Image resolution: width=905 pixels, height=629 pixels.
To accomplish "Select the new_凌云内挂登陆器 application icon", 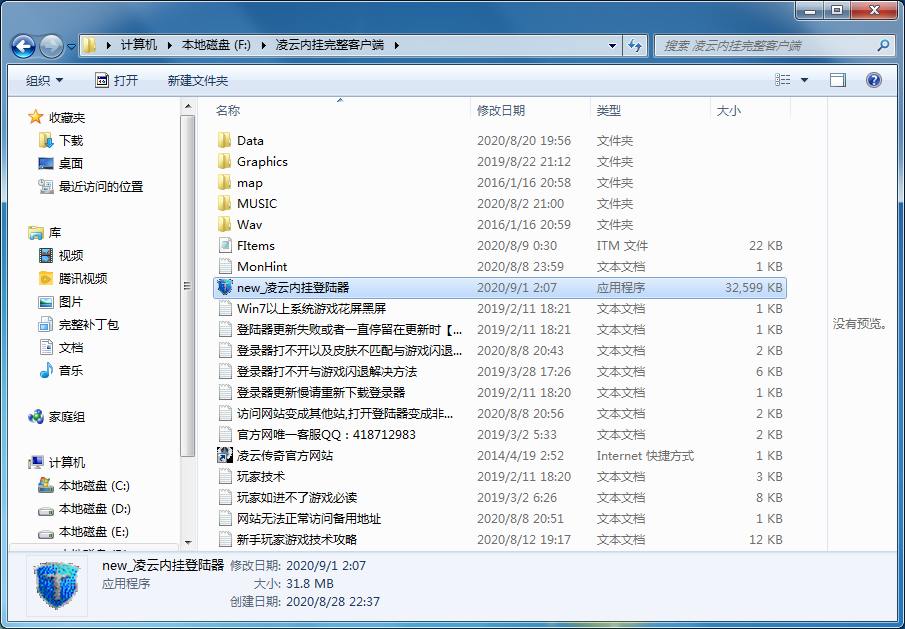I will tap(225, 287).
